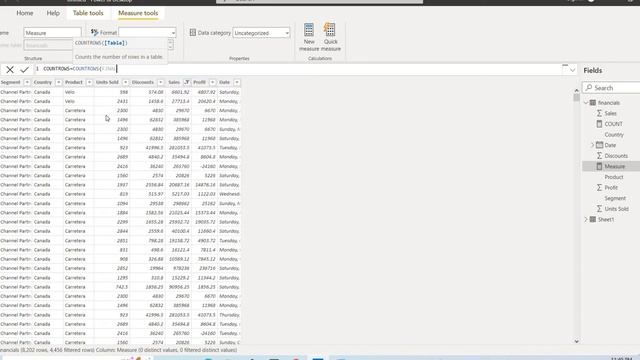This screenshot has width=640, height=360.
Task: Switch to the Table tools tab
Action: [x=88, y=13]
